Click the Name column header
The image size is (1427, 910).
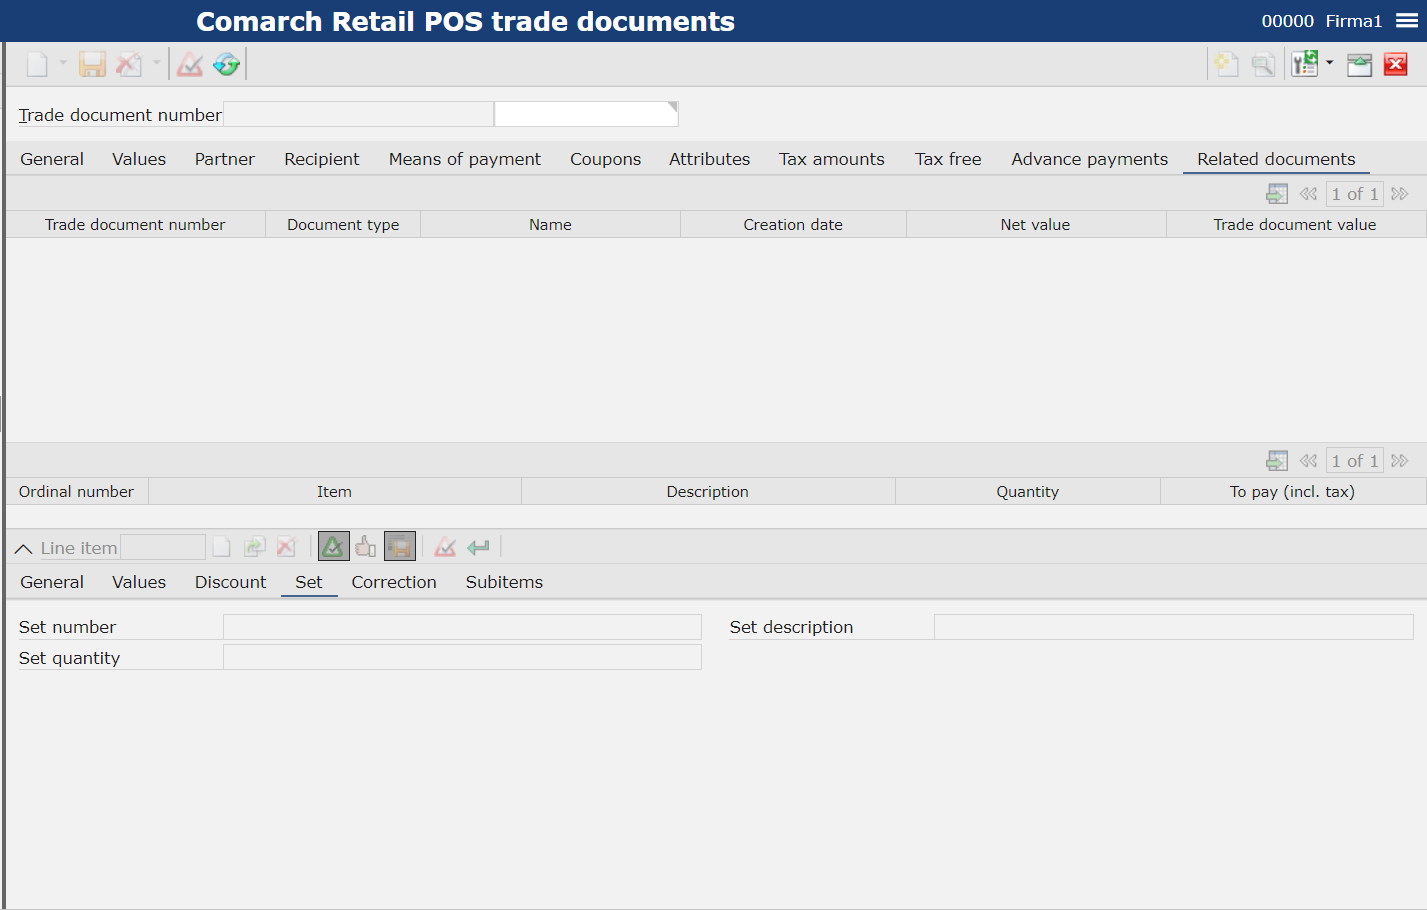[550, 224]
